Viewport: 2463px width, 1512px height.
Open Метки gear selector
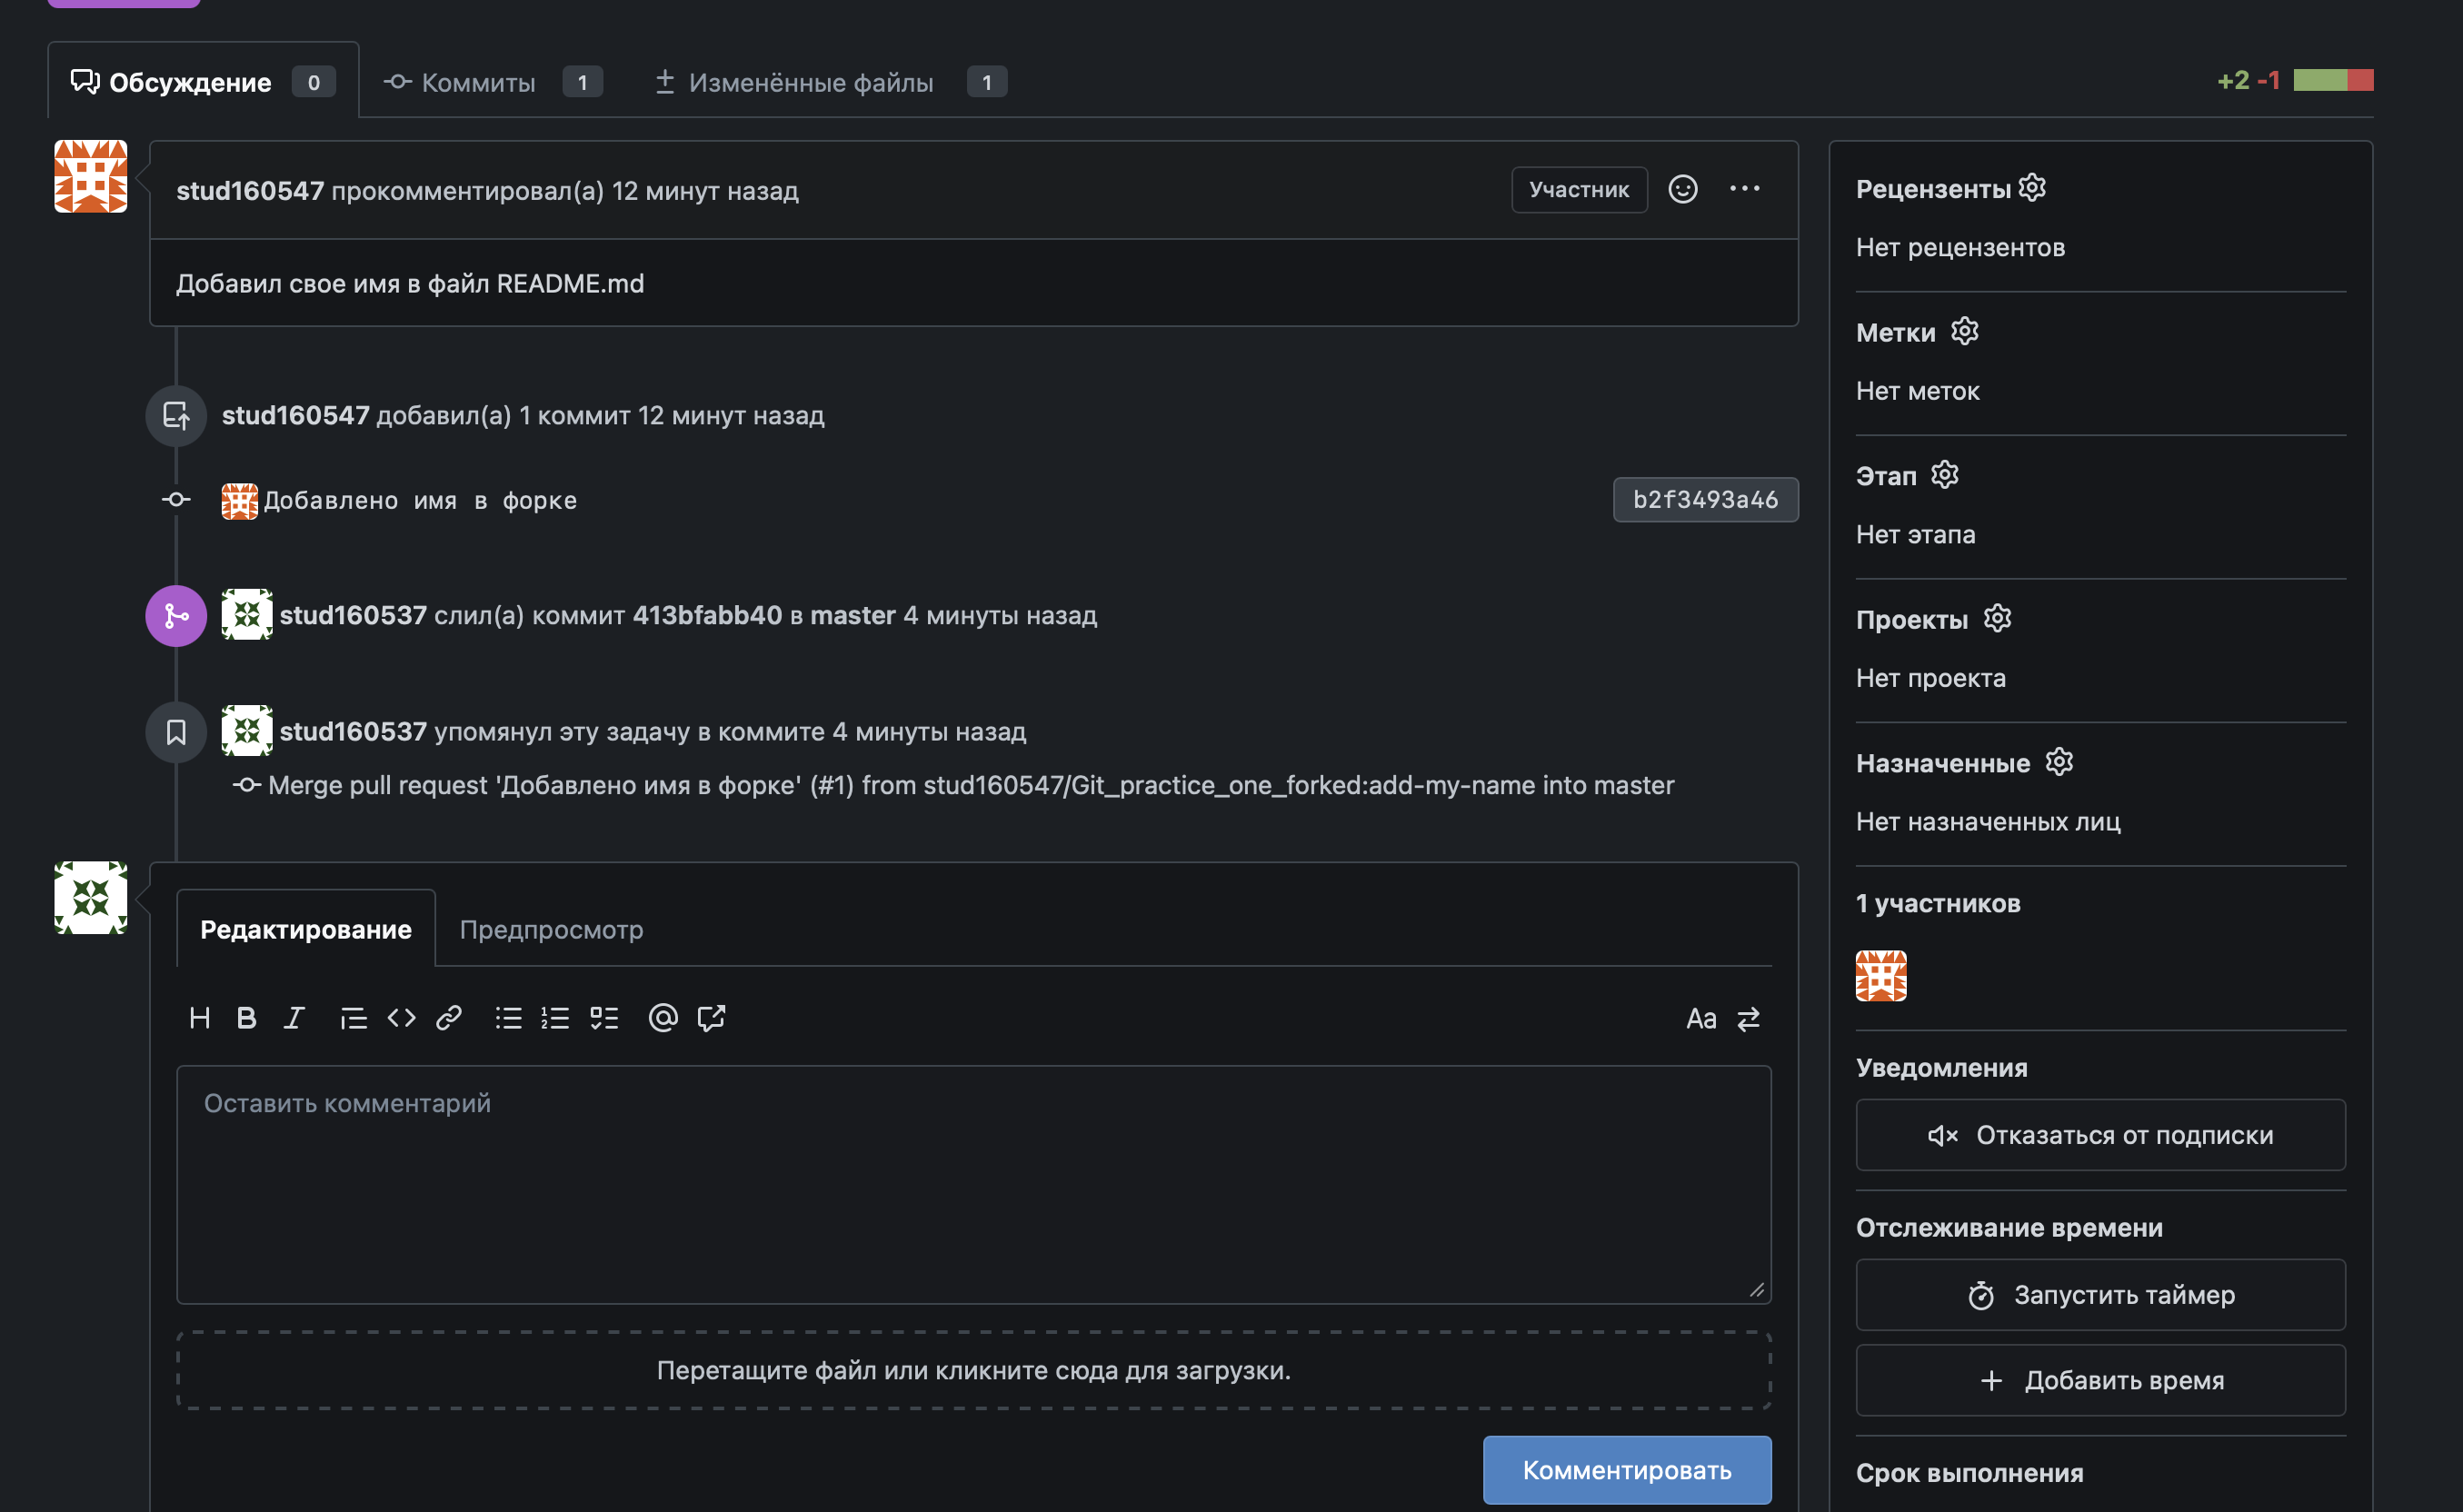tap(1964, 331)
